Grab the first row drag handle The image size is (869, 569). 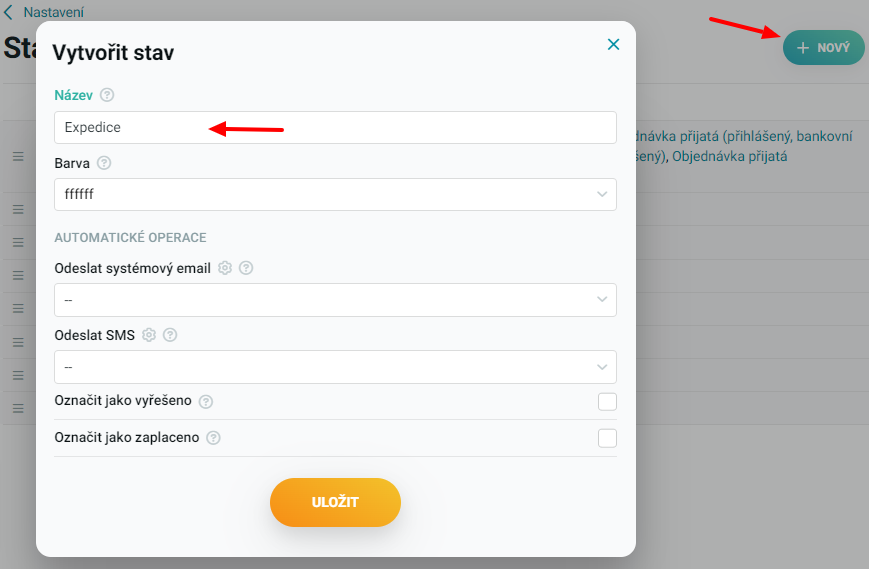click(17, 157)
